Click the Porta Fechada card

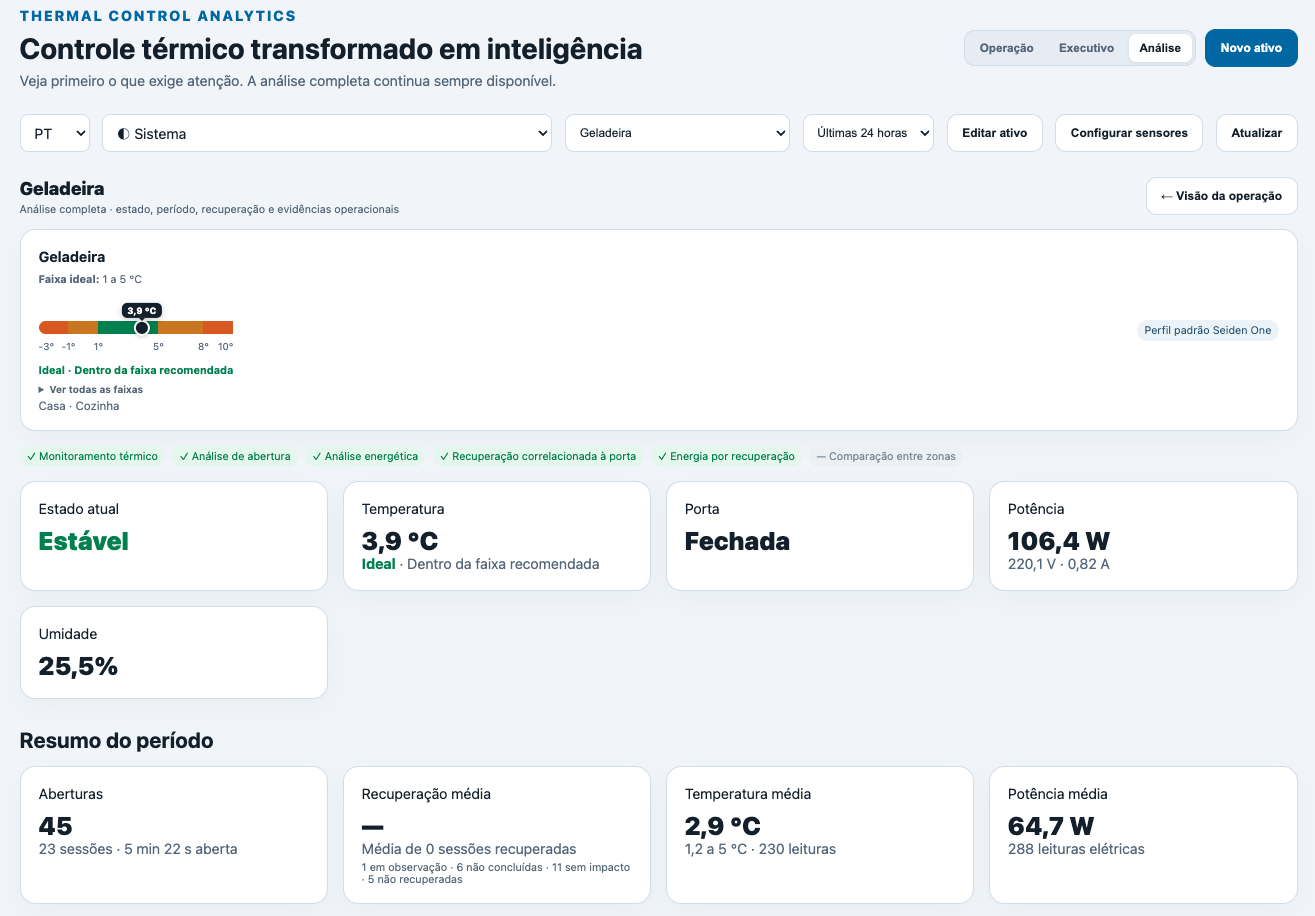tap(820, 536)
